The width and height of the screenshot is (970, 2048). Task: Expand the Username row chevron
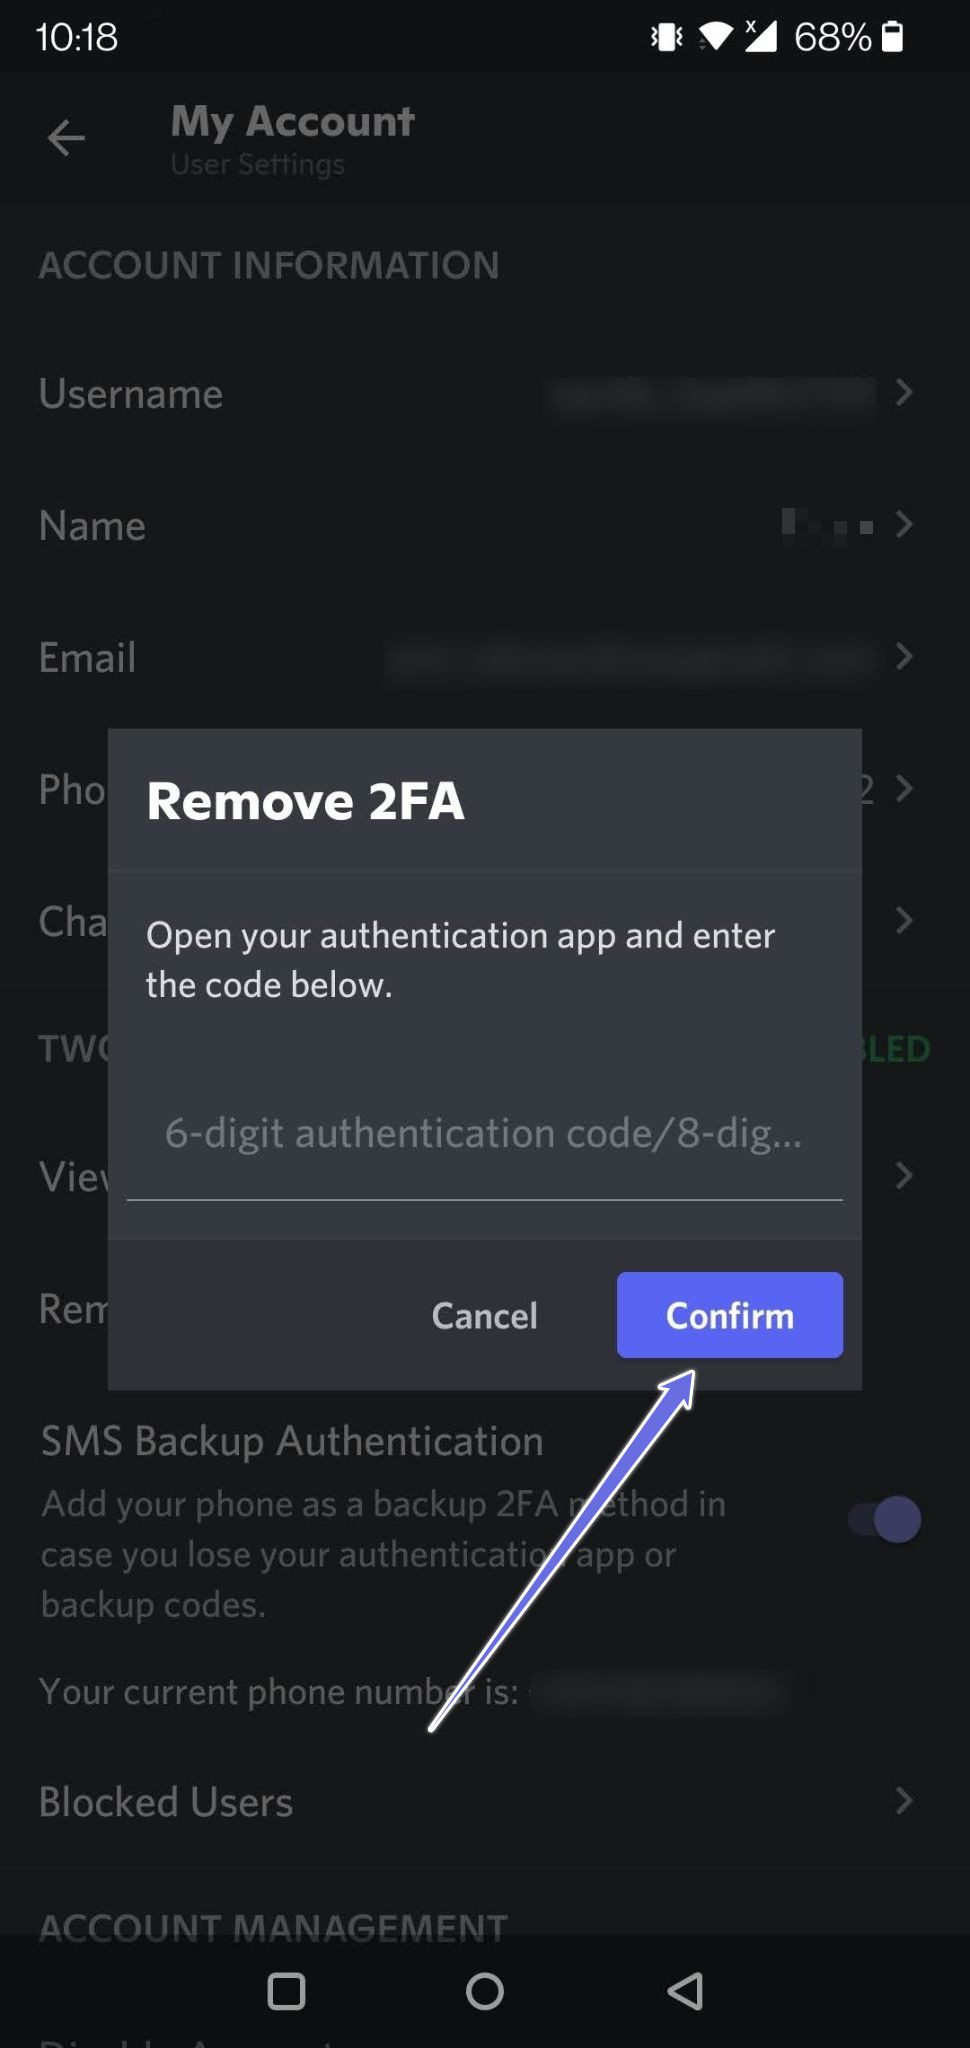click(904, 393)
